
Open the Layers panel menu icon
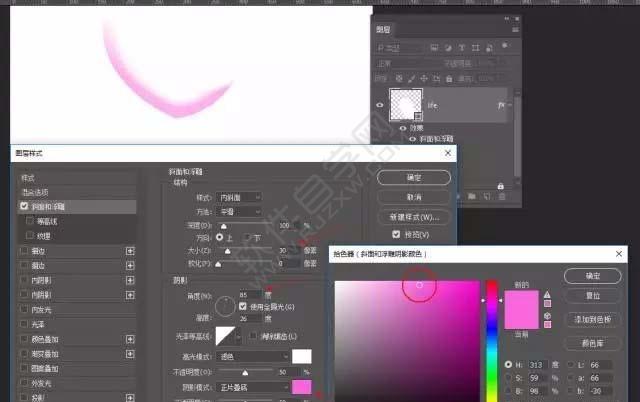(516, 30)
